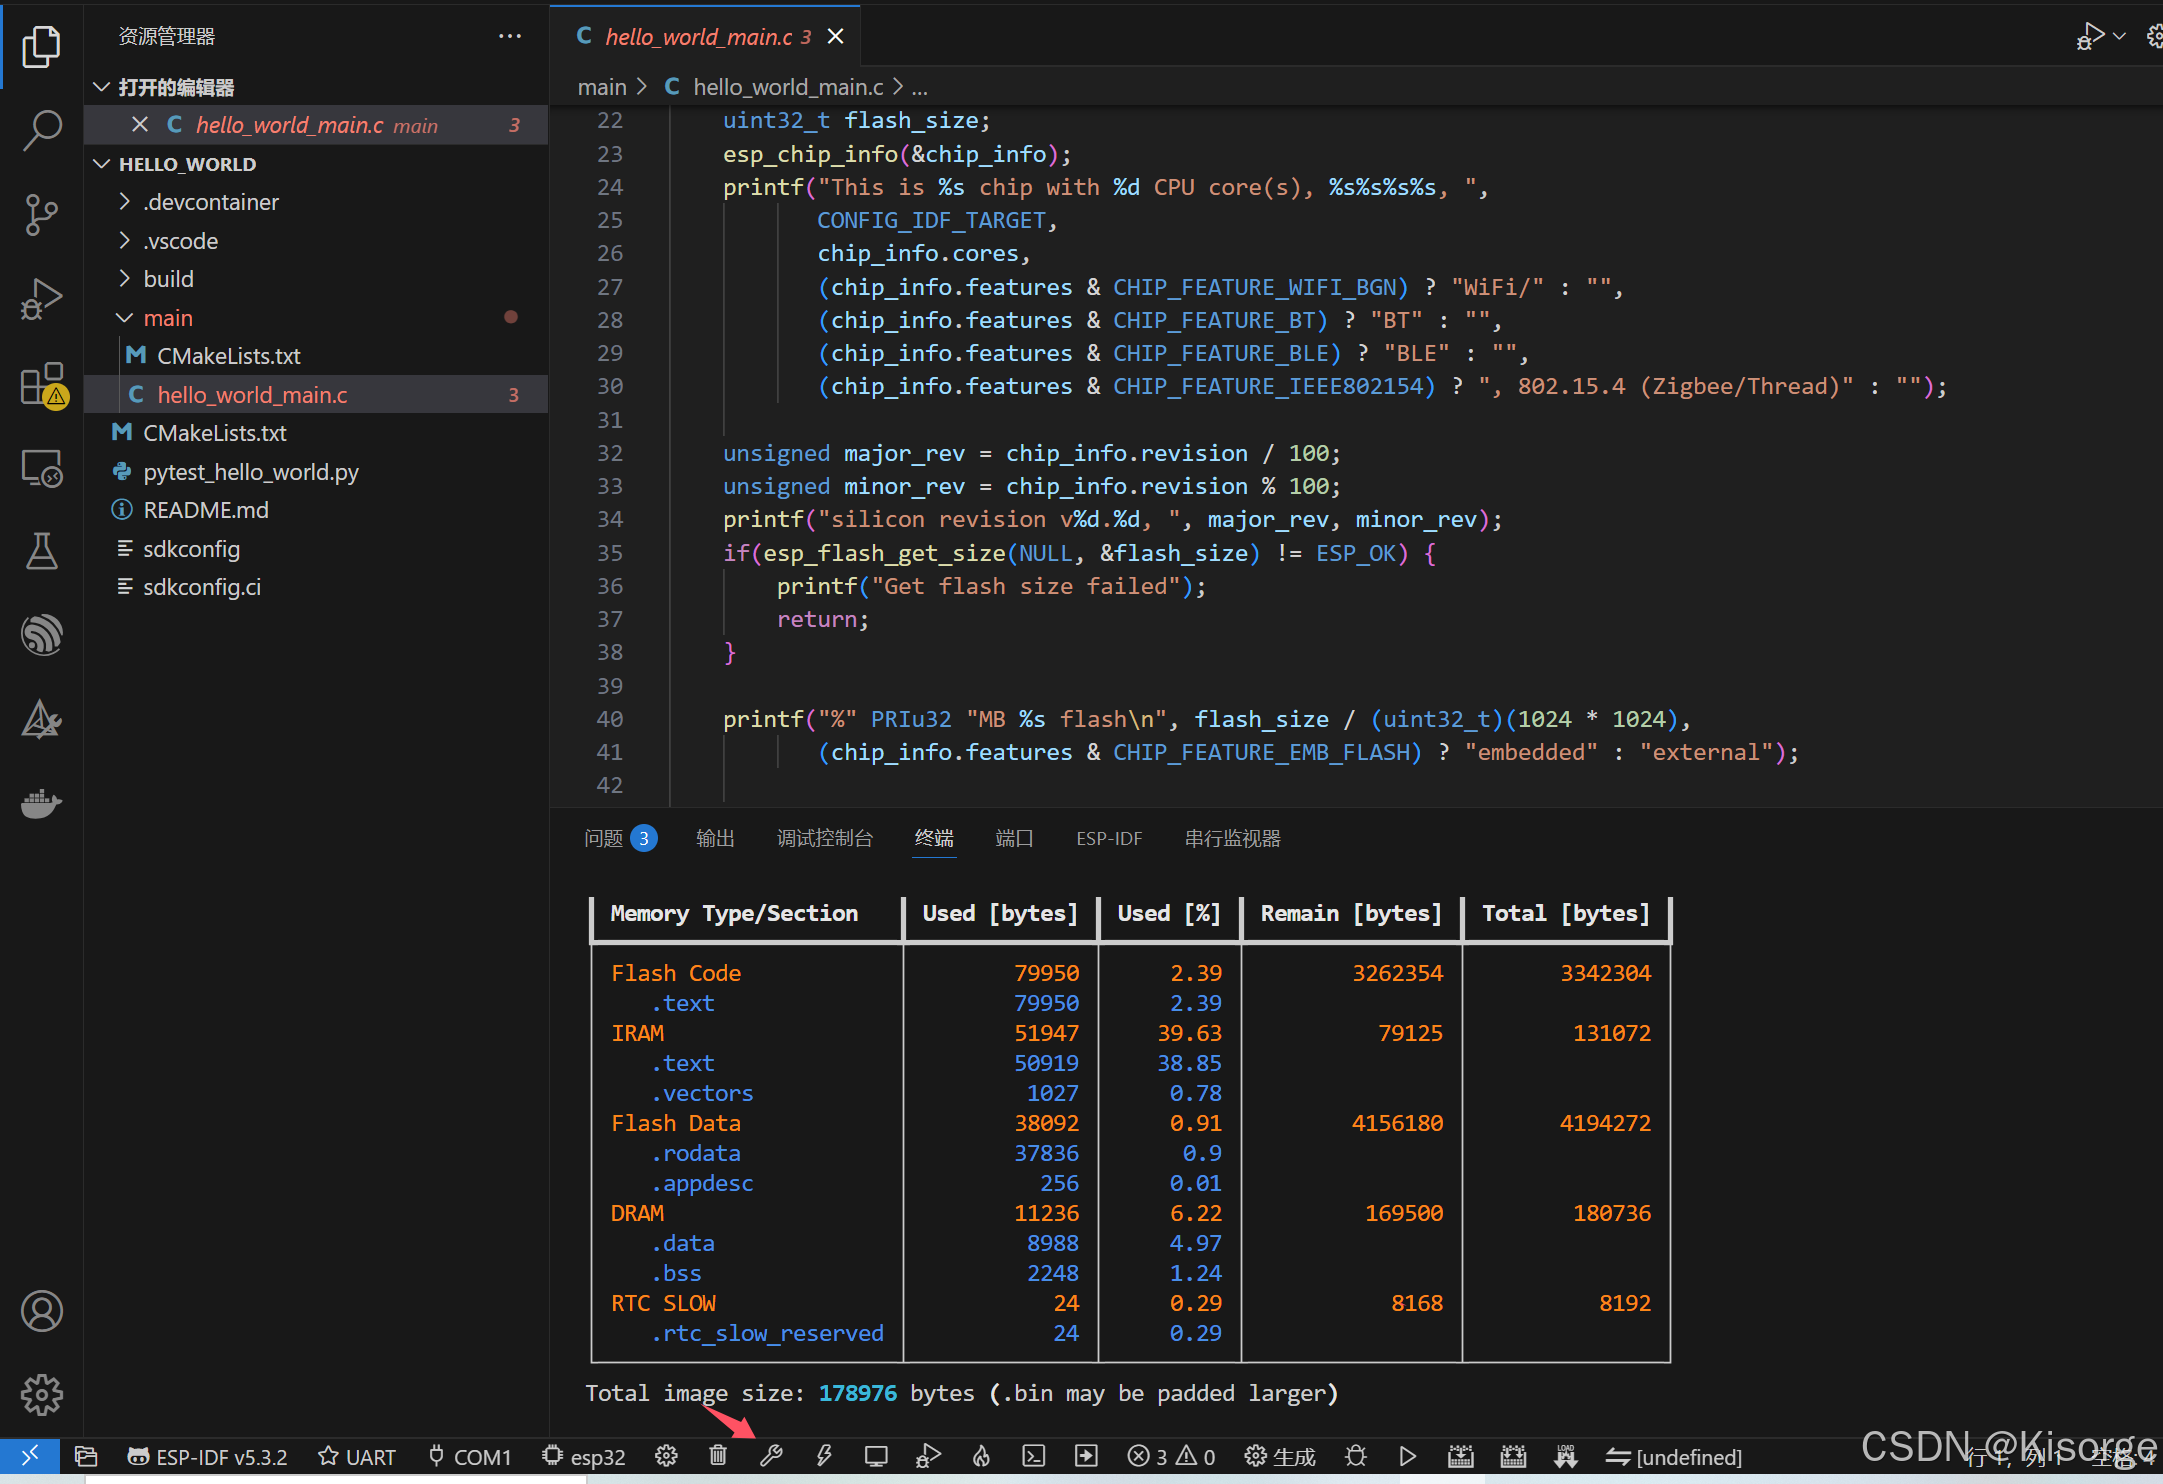Open the Testing flask view
This screenshot has width=2163, height=1484.
pos(41,551)
